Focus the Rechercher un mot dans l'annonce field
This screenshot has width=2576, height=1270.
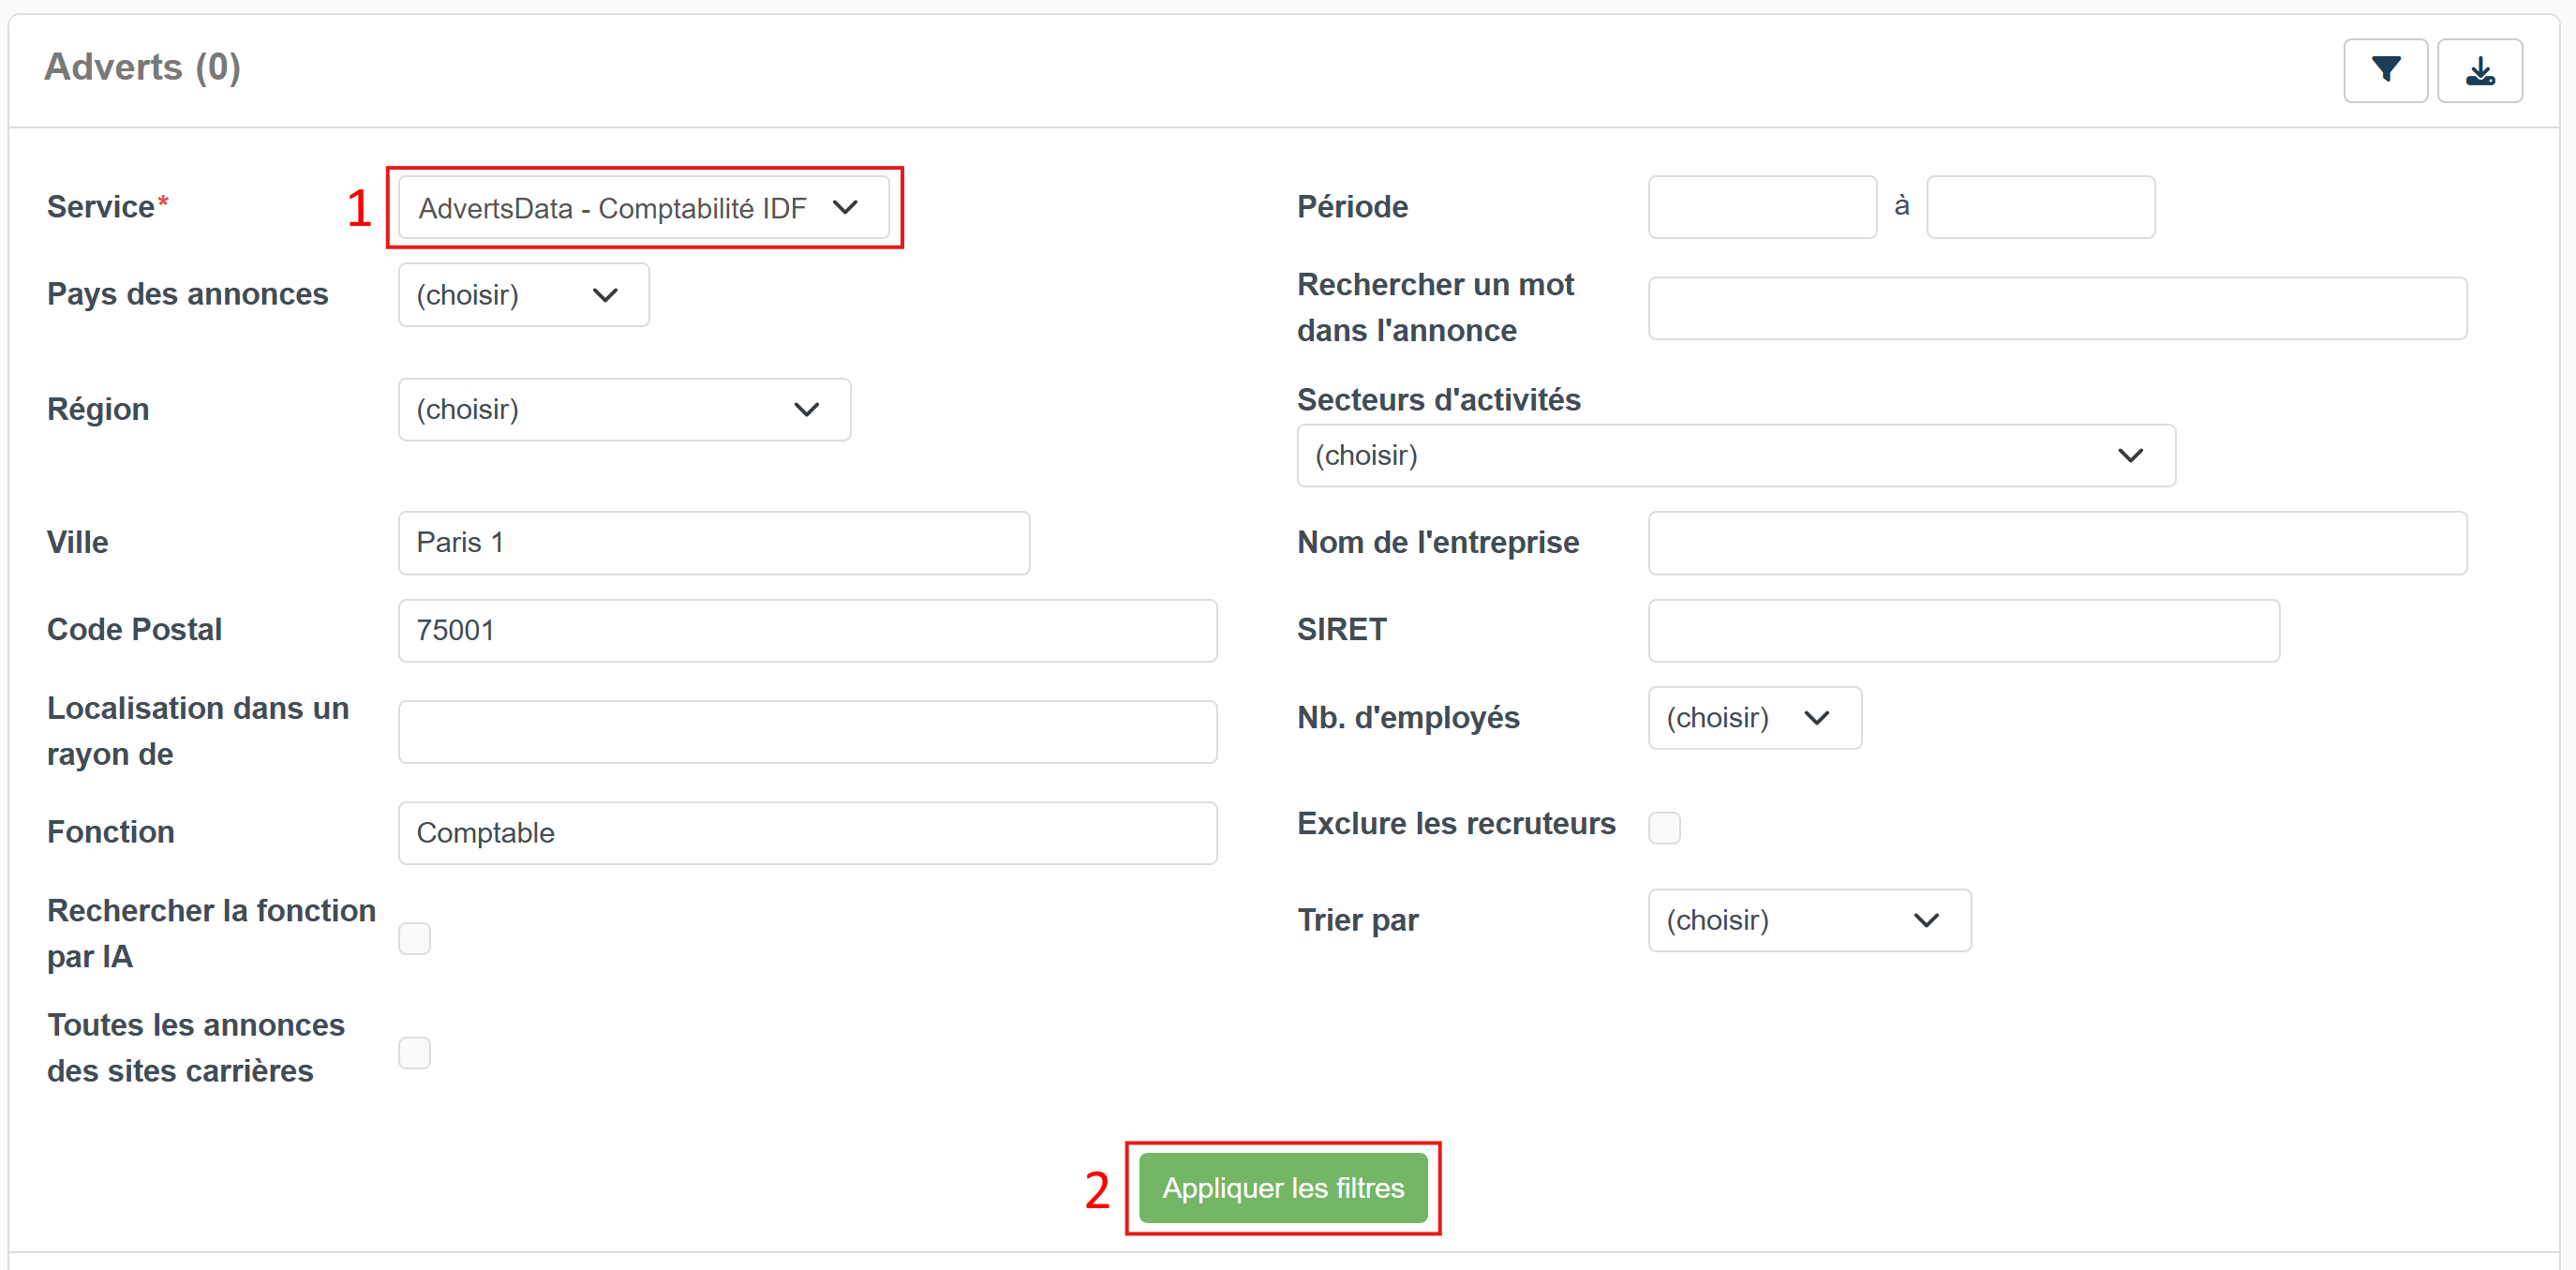pyautogui.click(x=2057, y=308)
